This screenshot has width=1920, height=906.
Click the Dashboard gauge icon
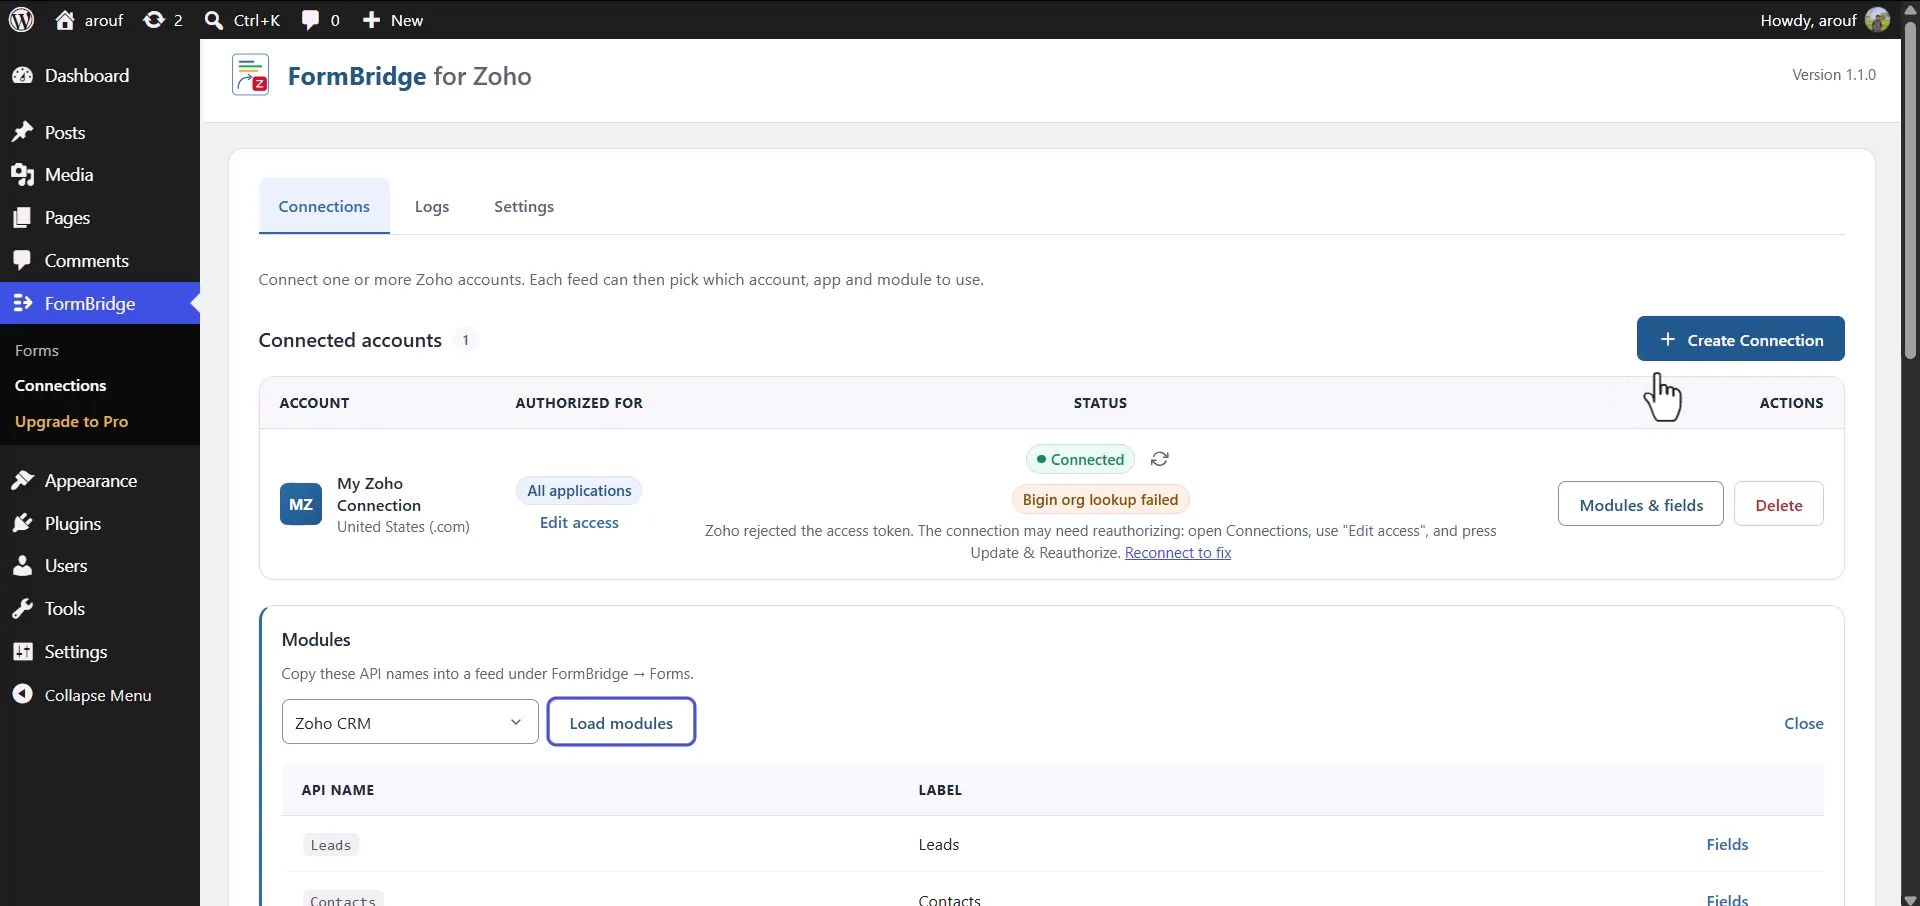(x=22, y=76)
